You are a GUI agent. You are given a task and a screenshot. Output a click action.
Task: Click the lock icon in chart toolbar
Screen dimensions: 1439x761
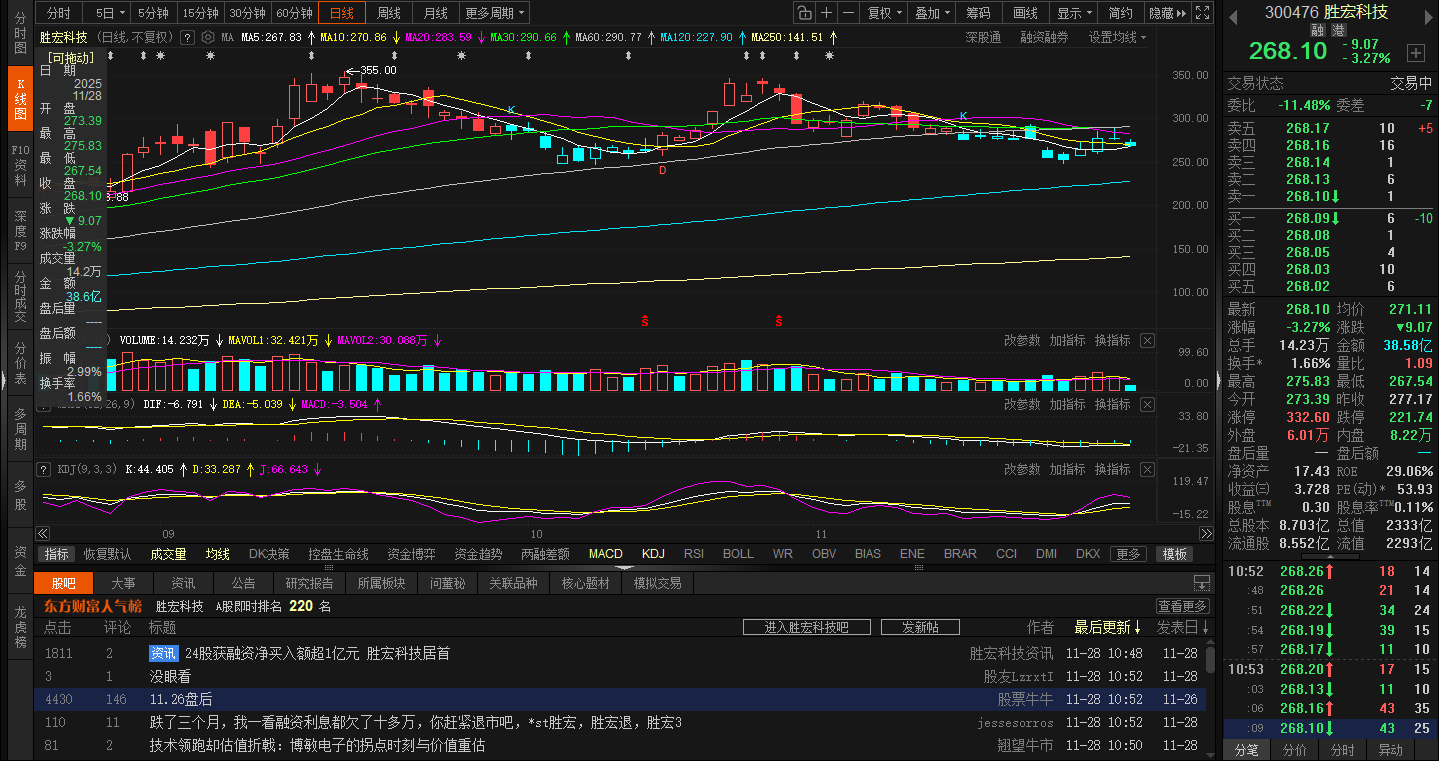coord(803,13)
